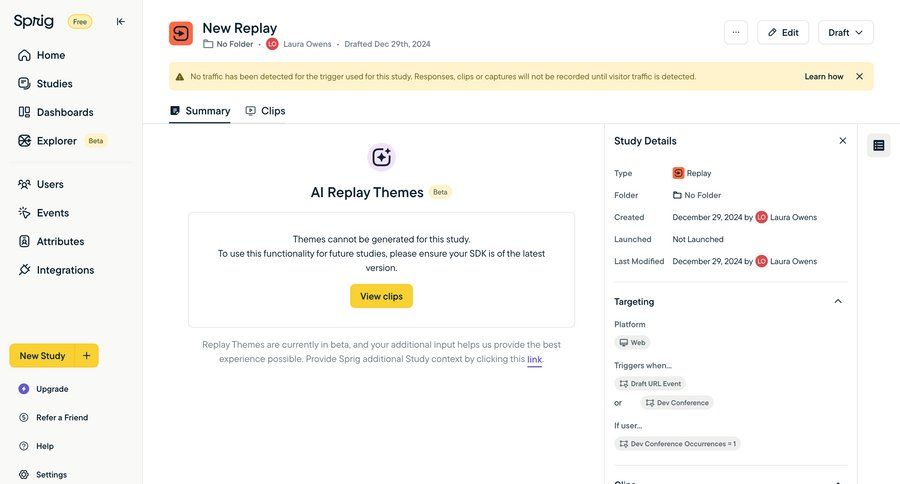
Task: Dismiss the no traffic warning banner
Action: [859, 76]
